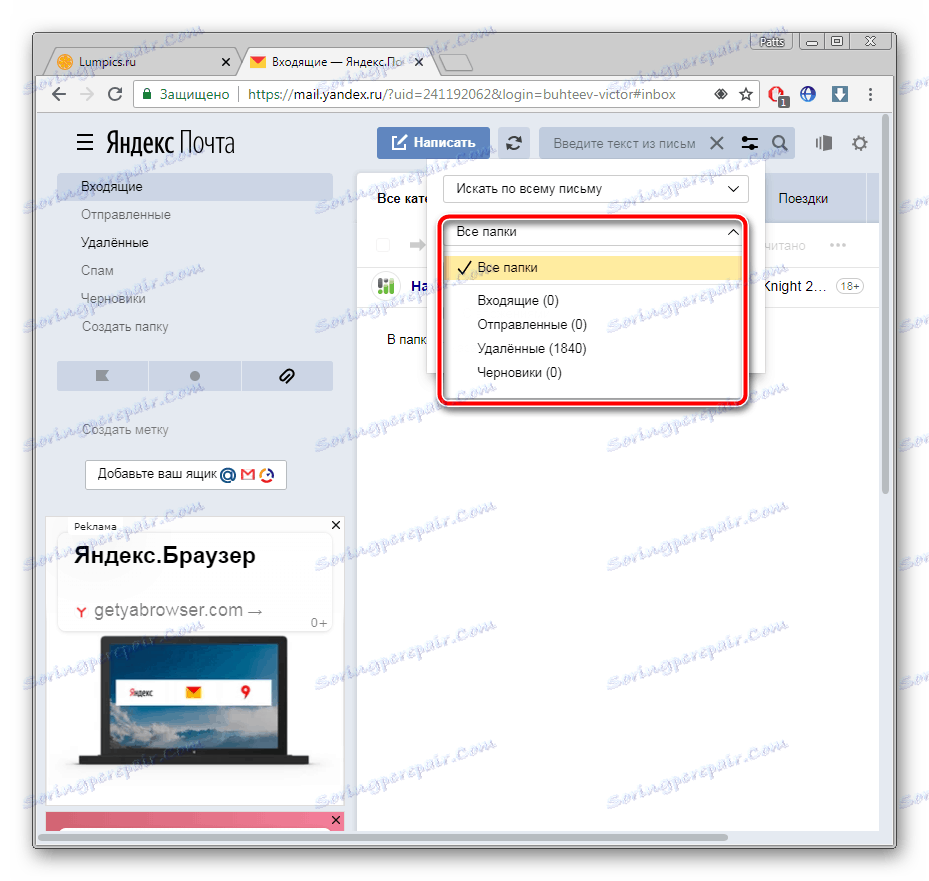Screen dimensions: 929x881
Task: Click the vertical page scrollbar
Action: (x=886, y=303)
